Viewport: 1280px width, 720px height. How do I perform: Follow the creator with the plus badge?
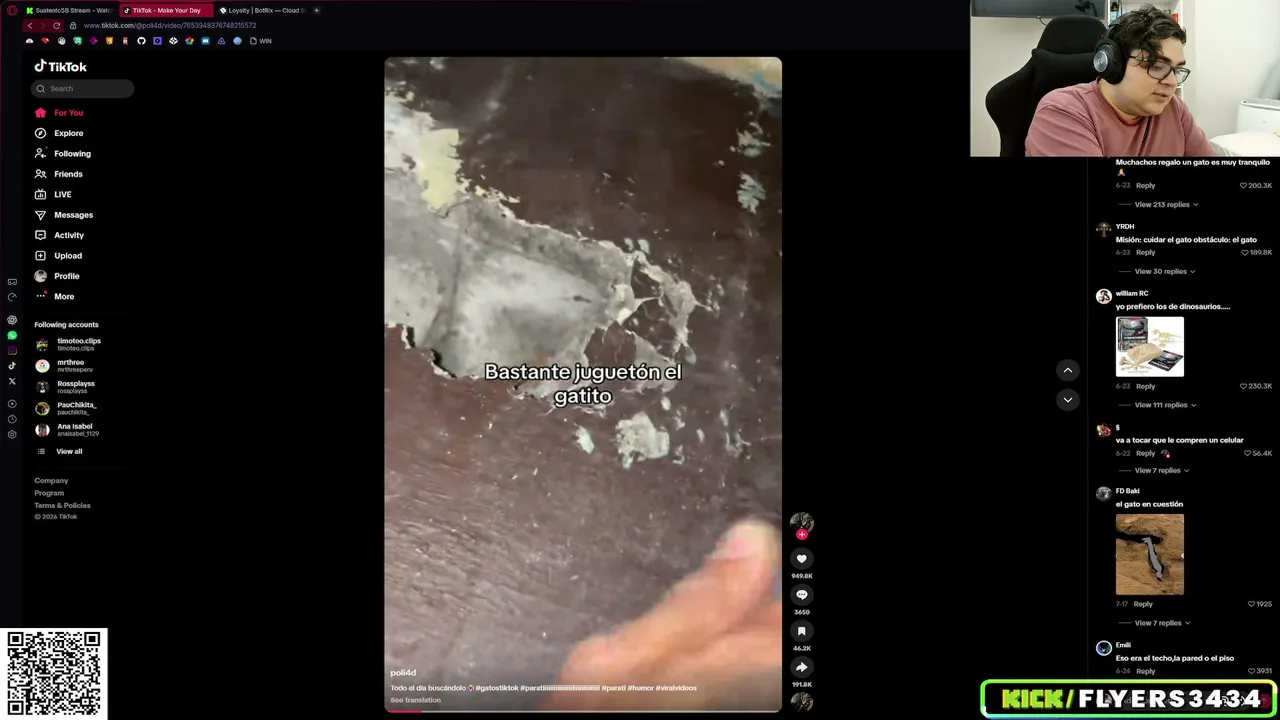(801, 535)
